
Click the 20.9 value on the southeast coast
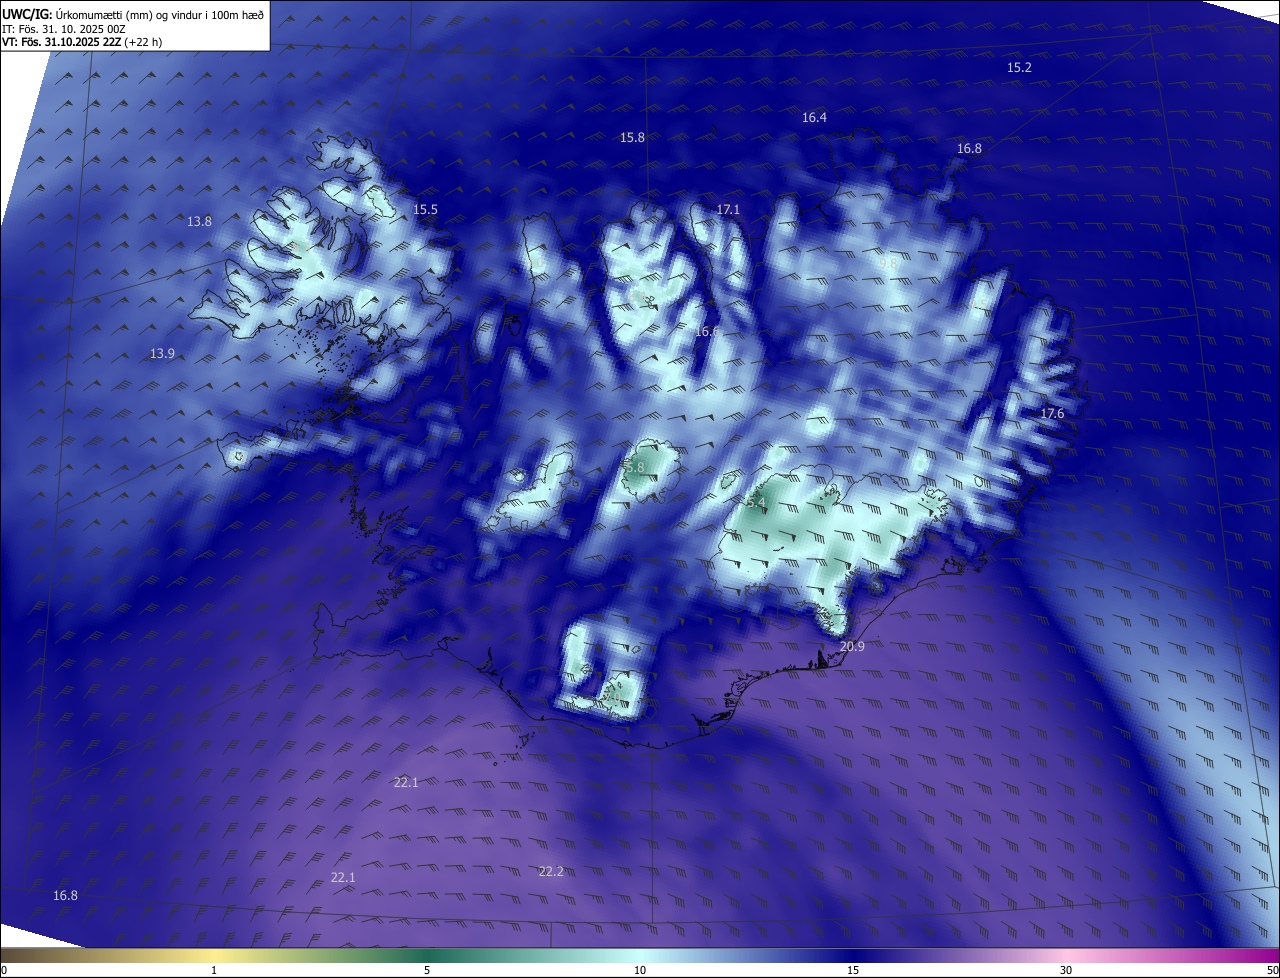pyautogui.click(x=852, y=647)
